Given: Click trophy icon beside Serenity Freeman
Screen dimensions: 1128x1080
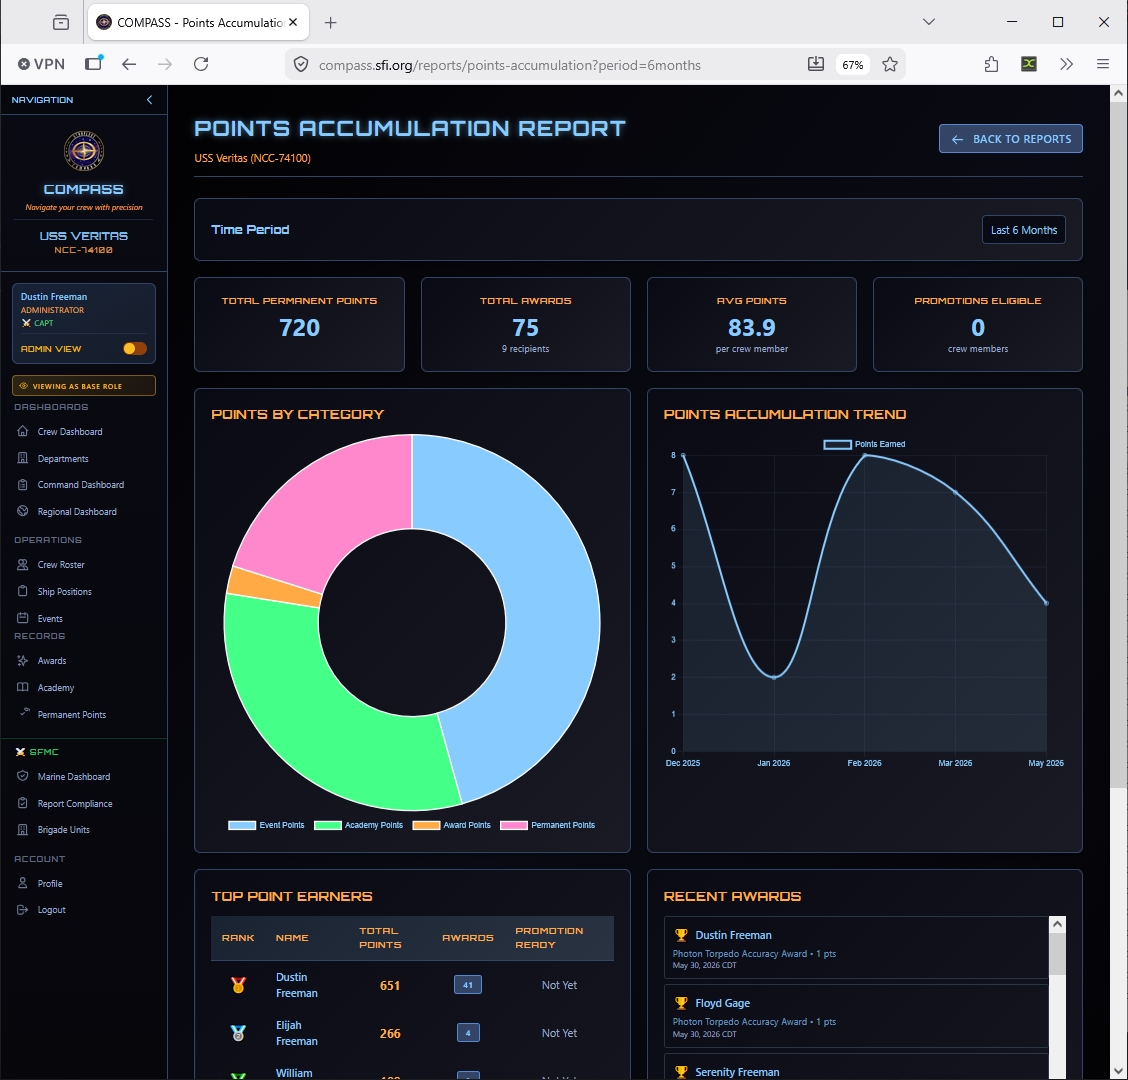Looking at the screenshot, I should (x=681, y=1072).
